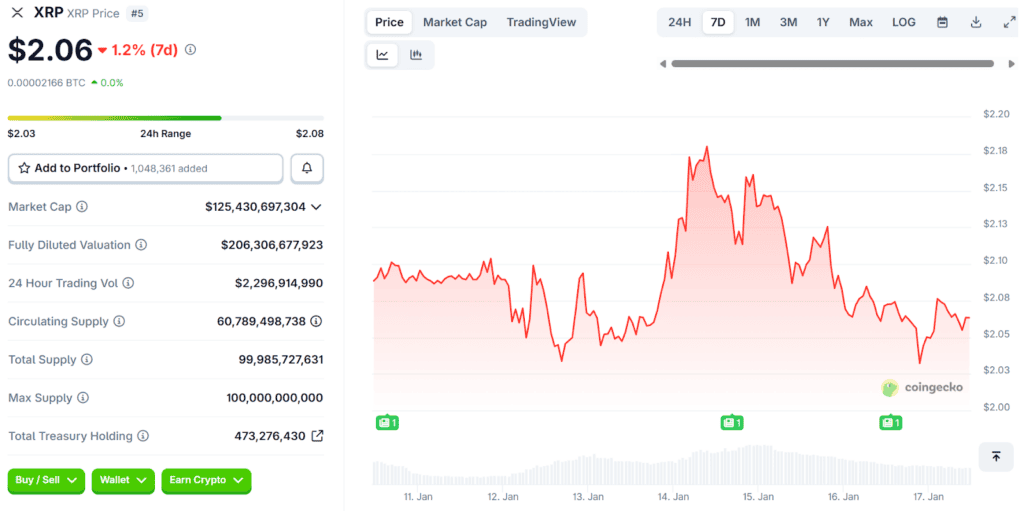Click the scroll-to-top arrow button
Viewport: 1024px width, 511px height.
[x=996, y=456]
